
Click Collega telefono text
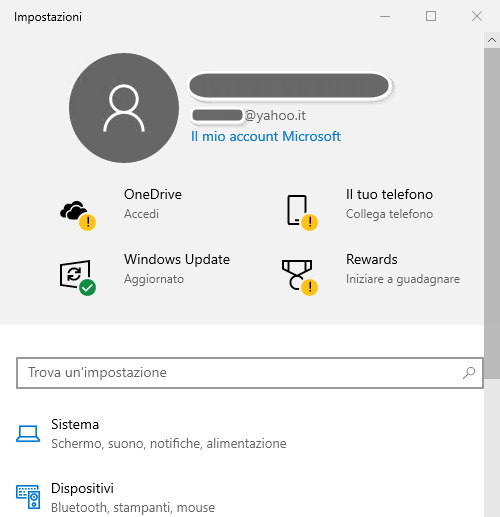pyautogui.click(x=389, y=214)
